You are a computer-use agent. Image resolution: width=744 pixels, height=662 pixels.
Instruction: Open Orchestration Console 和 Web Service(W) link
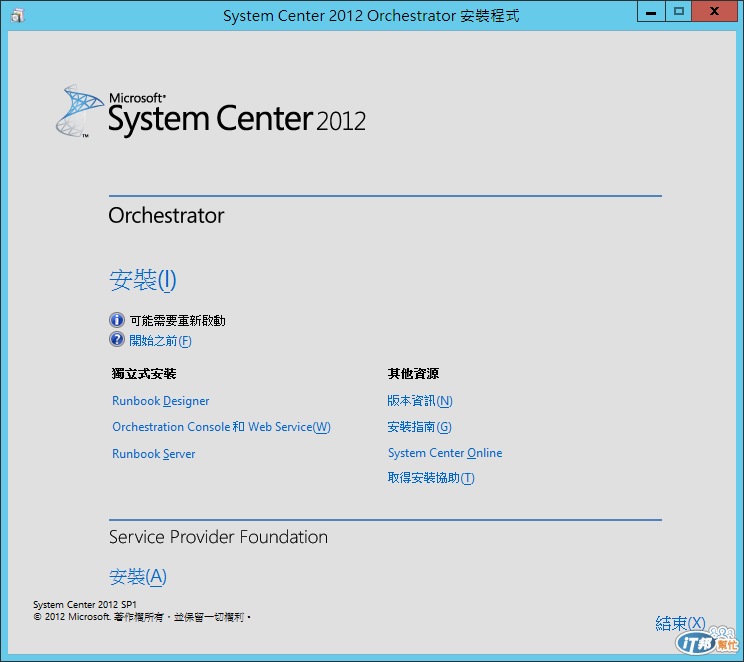tap(221, 427)
